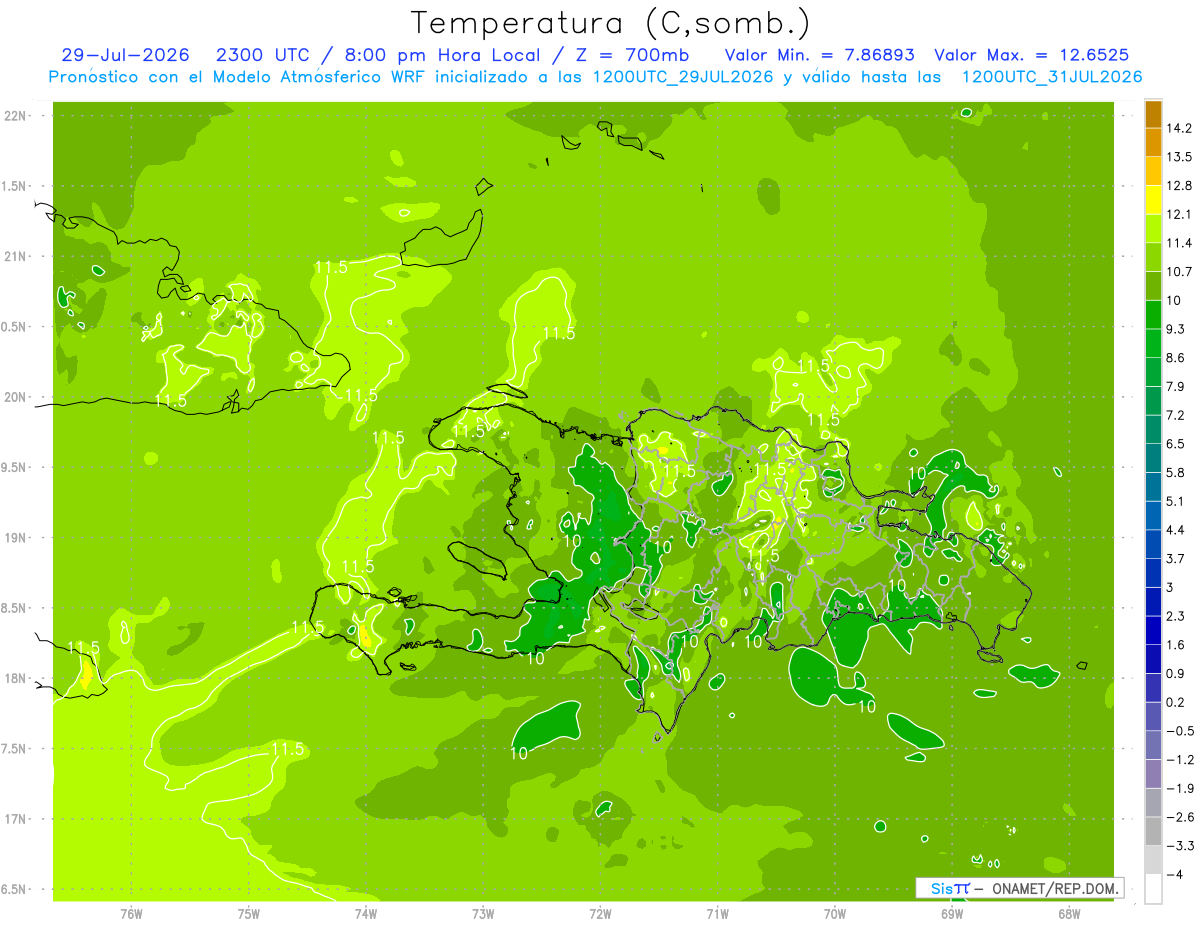The image size is (1200, 927).
Task: Click the "-2.6" color scale label
Action: (x=1179, y=817)
